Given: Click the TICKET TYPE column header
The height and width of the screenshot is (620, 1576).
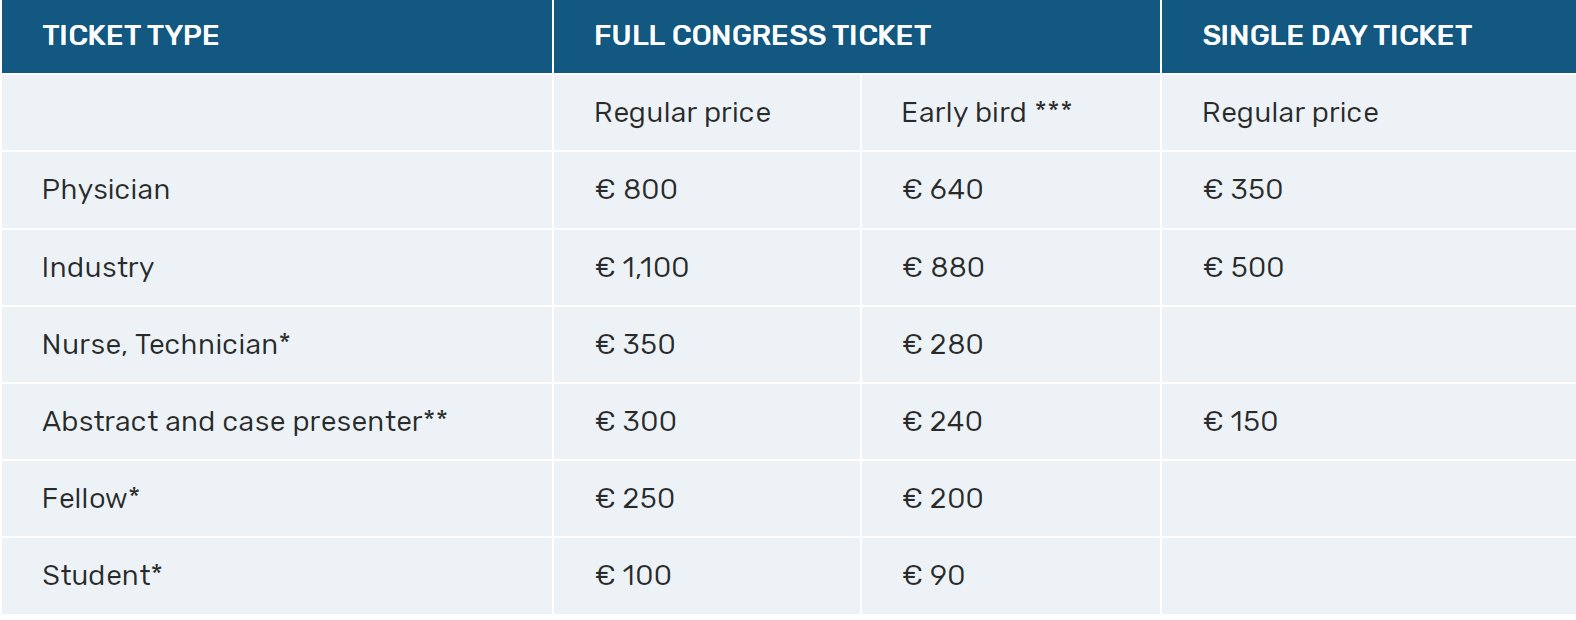Looking at the screenshot, I should click(x=131, y=36).
